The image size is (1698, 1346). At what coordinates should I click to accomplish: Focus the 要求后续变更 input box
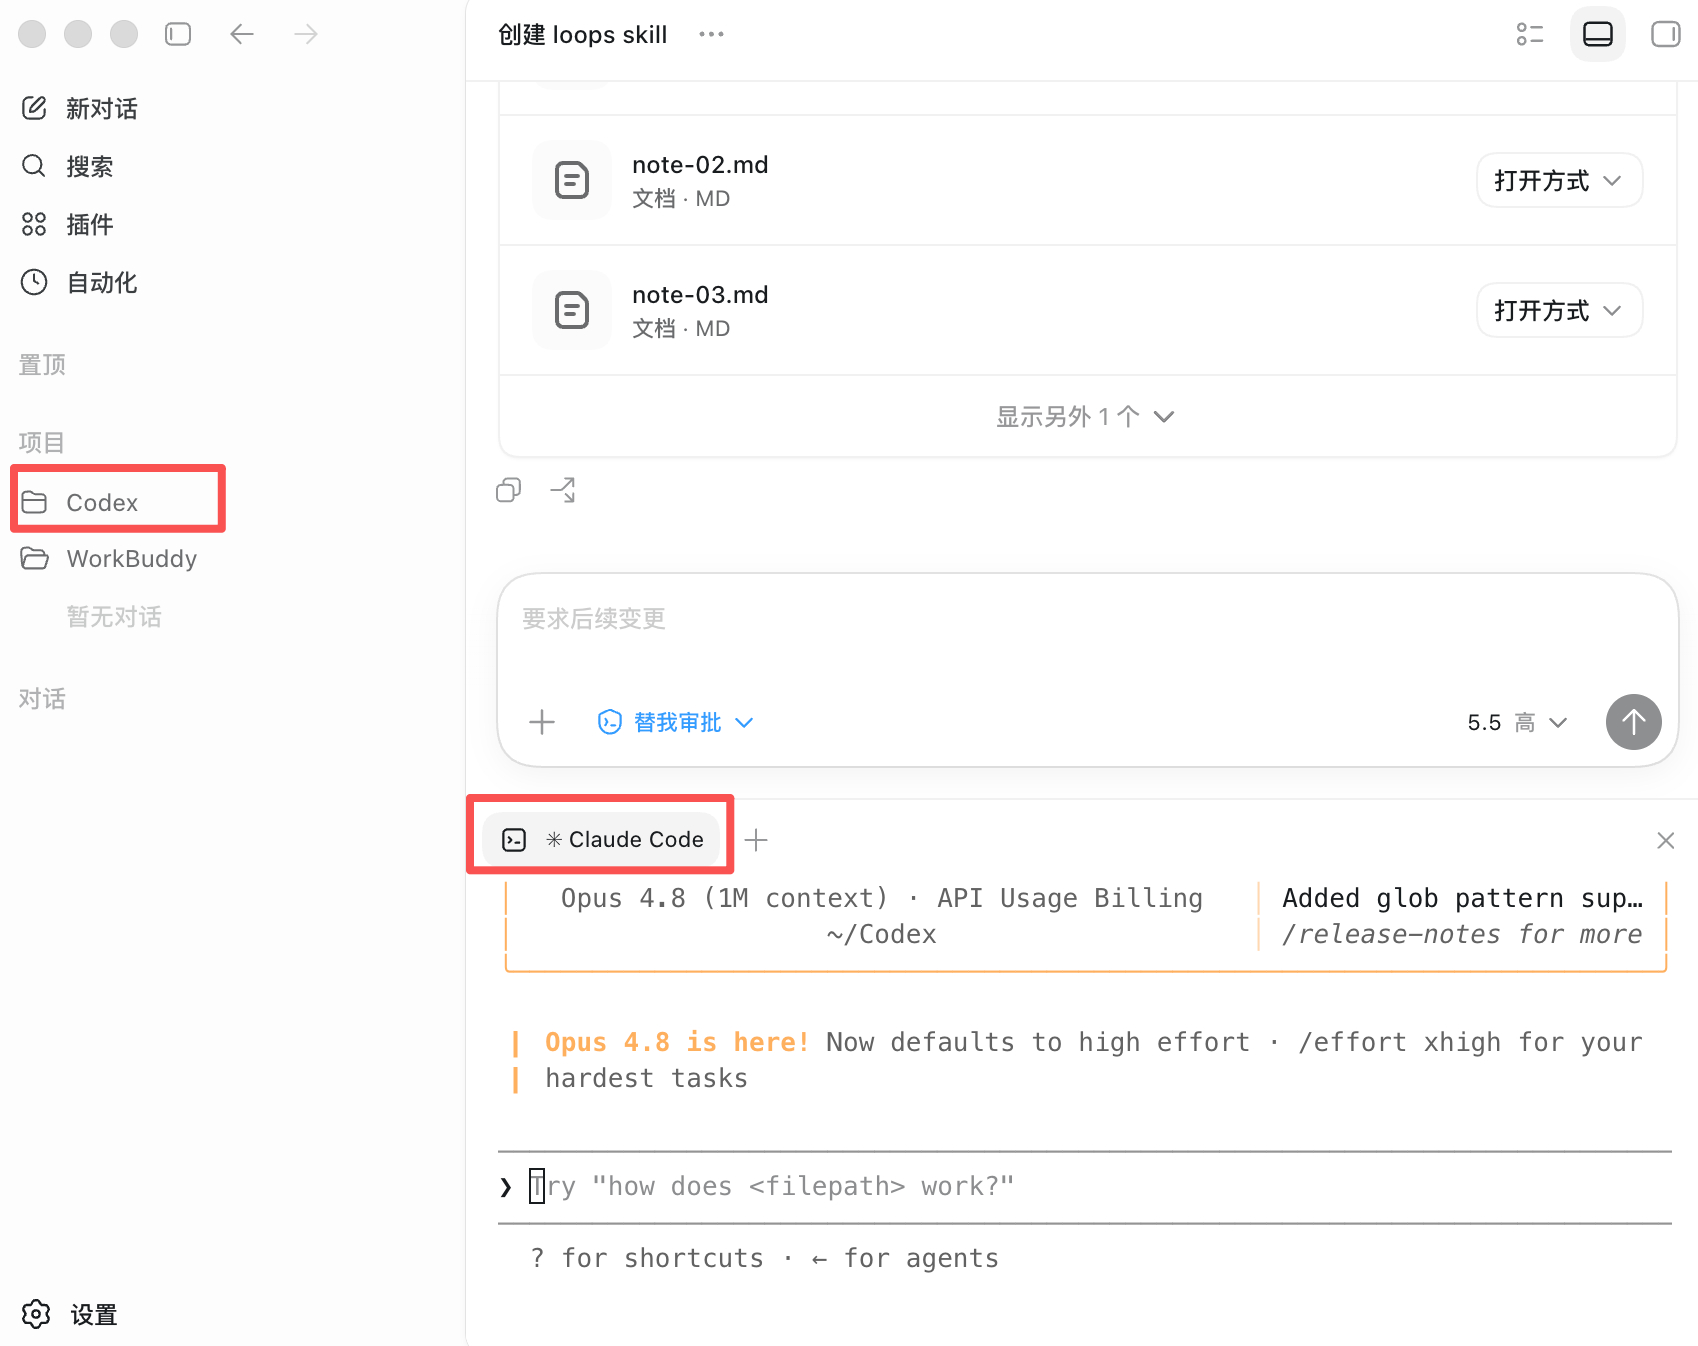pos(1087,619)
